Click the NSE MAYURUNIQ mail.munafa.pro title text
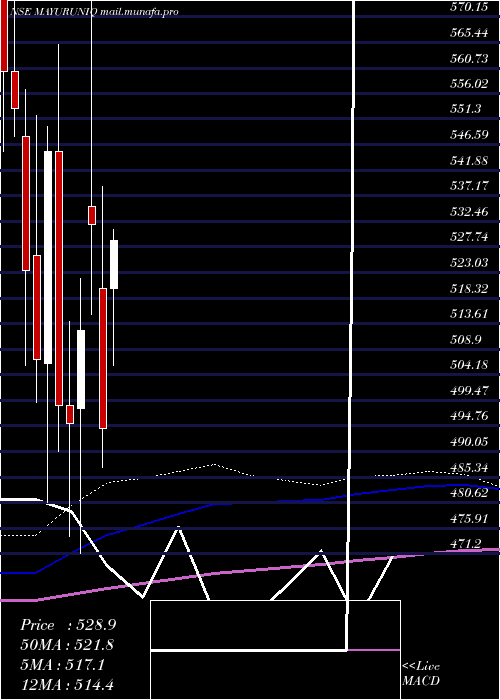 click(x=94, y=12)
